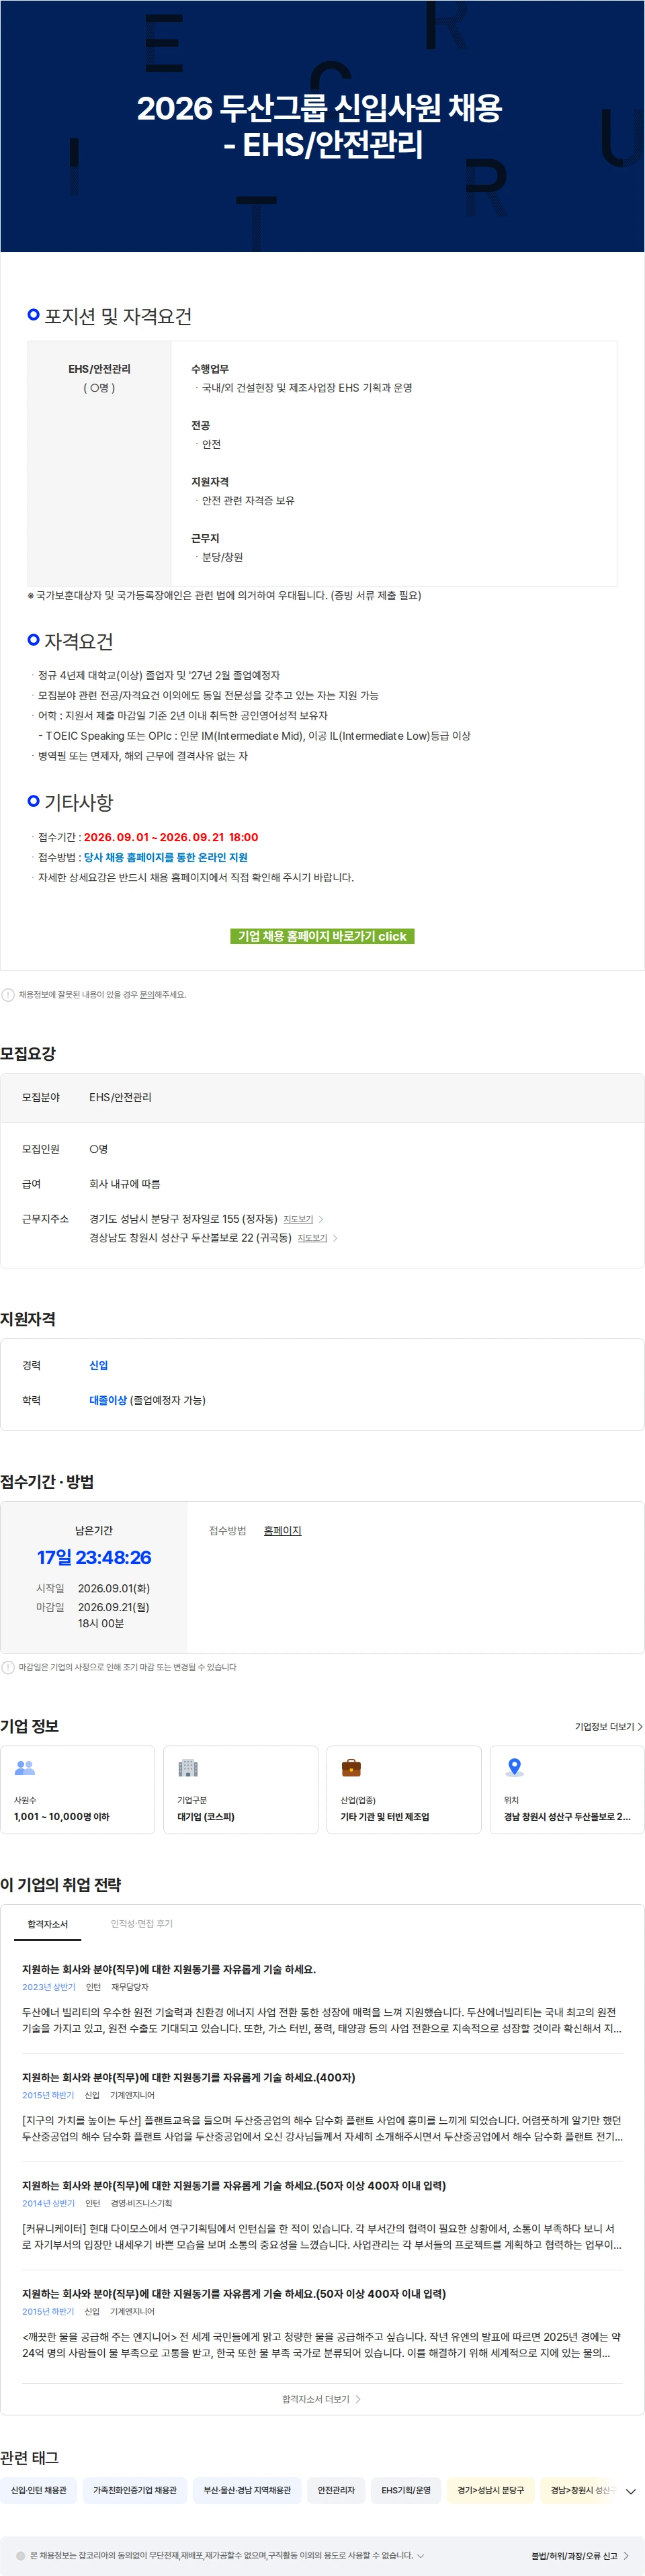Click the 2026.09.01 ~ 2026.09.21 18:00 date text
Viewport: 645px width, 2576px height.
171,837
